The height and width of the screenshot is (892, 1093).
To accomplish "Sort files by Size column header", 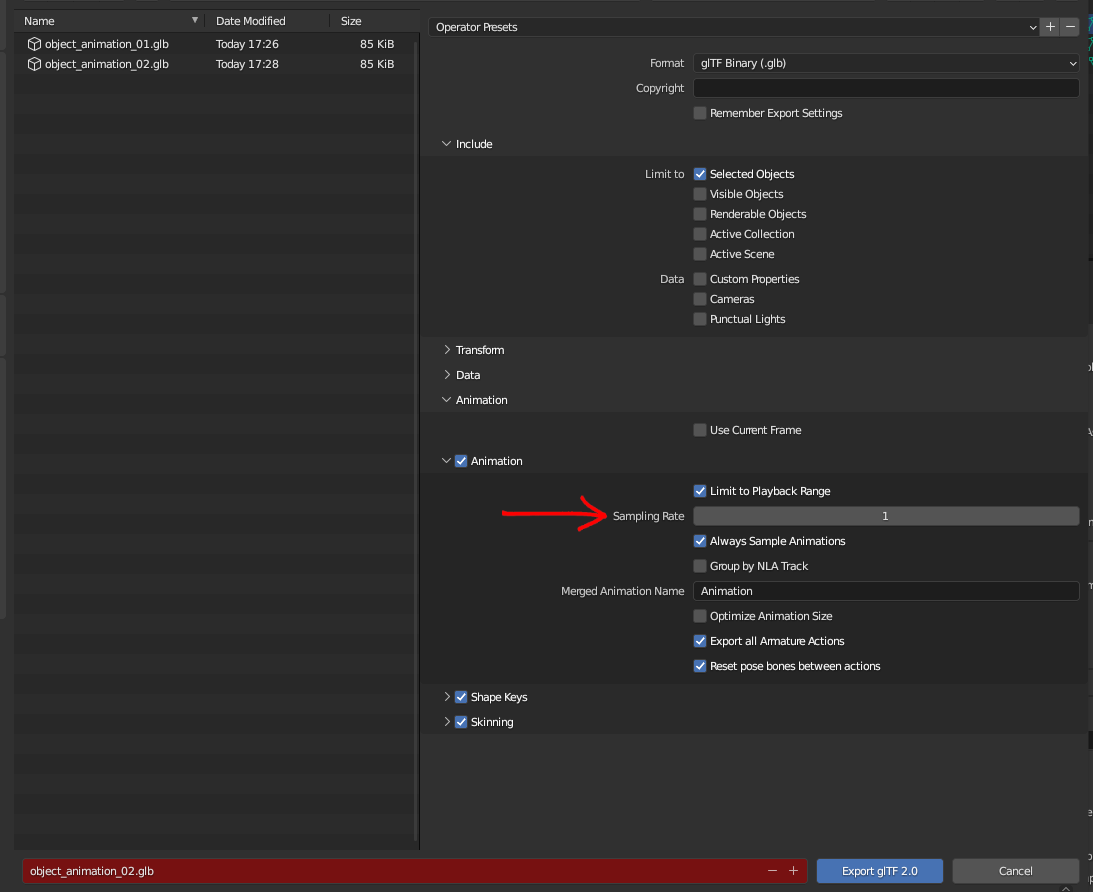I will (x=351, y=21).
